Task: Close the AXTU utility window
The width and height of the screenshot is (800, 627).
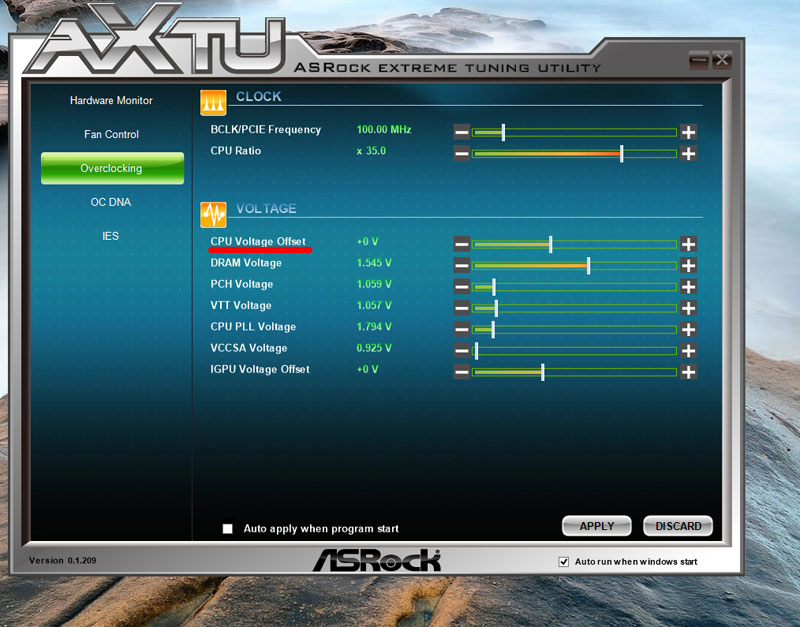Action: (722, 60)
